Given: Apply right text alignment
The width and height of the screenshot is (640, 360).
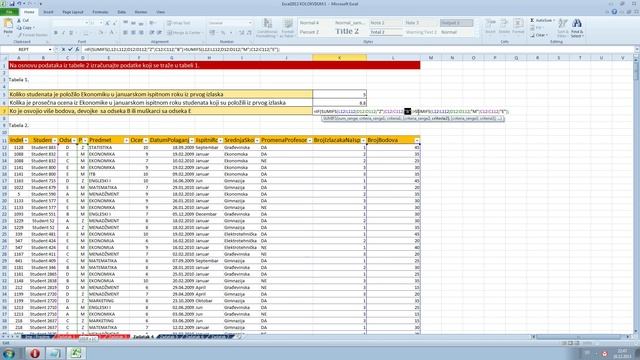Looking at the screenshot, I should 141,33.
